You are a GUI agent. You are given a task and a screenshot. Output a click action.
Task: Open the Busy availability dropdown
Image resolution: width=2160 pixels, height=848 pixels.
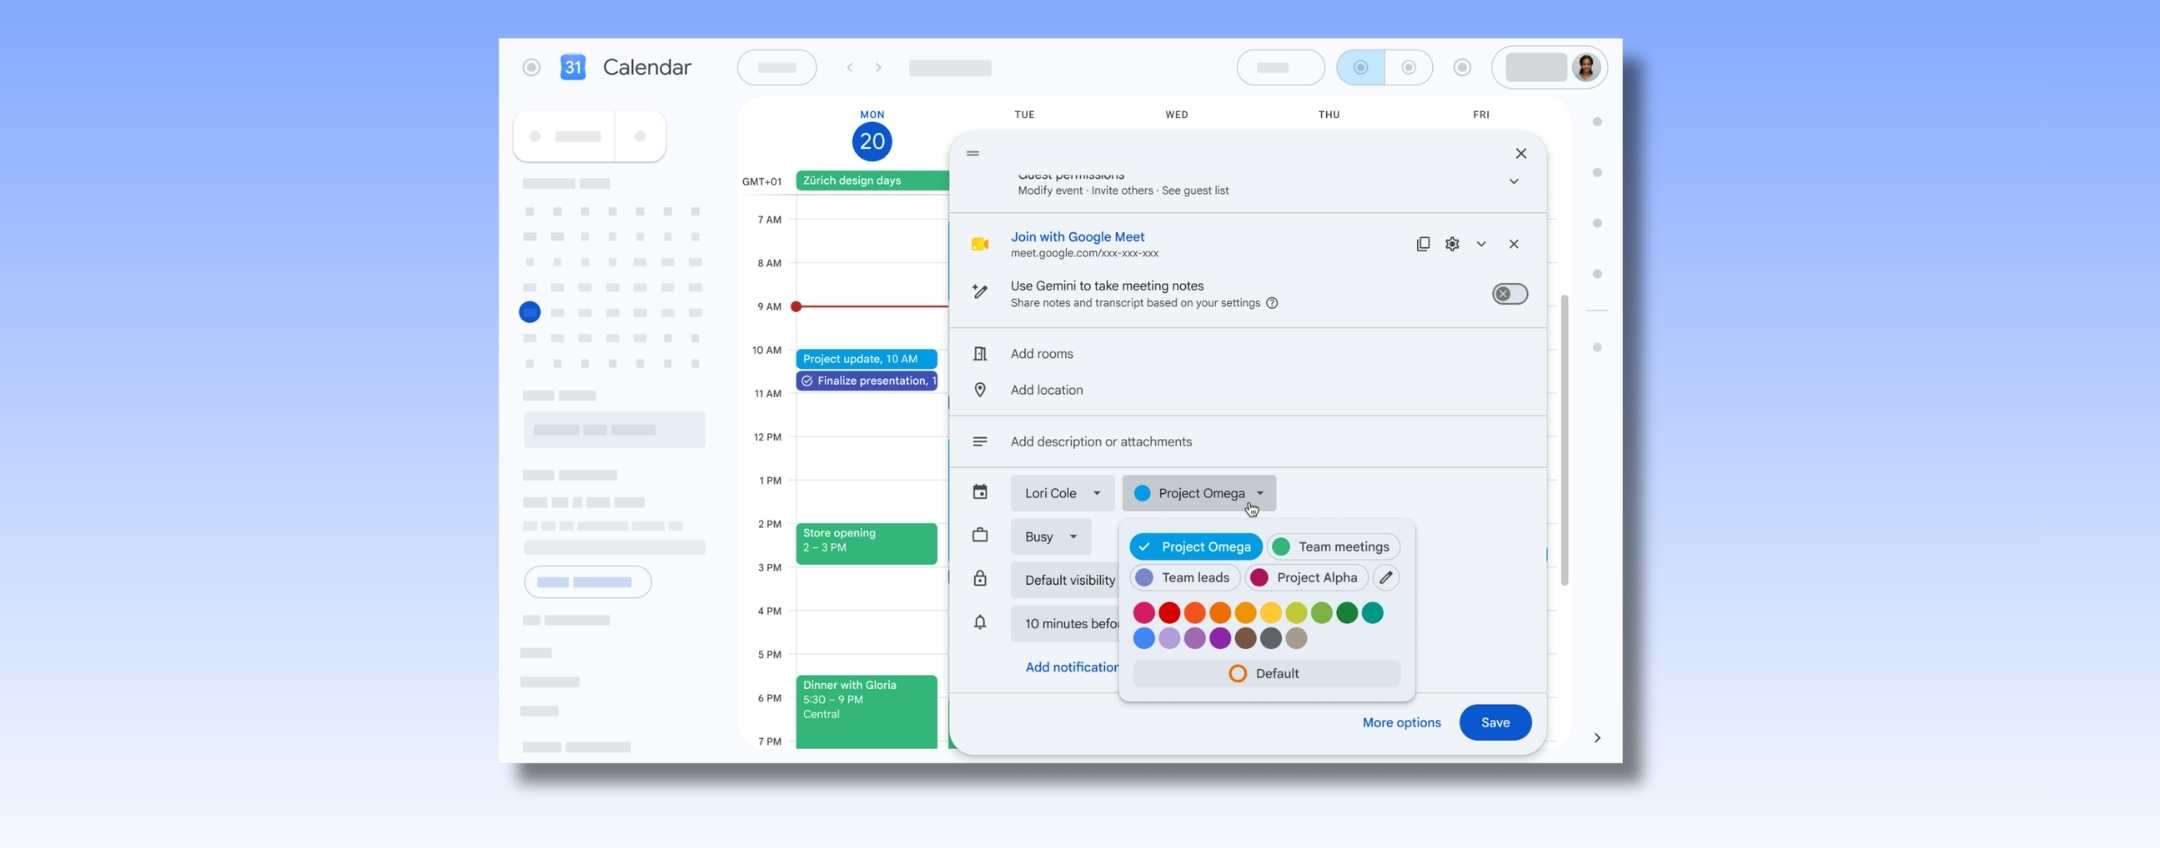(1050, 537)
